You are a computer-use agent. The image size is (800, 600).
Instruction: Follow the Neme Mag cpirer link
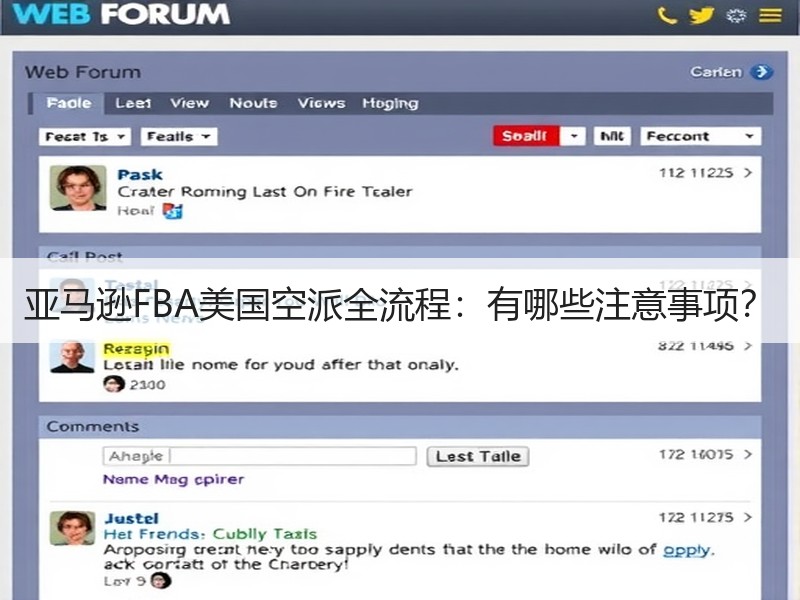[x=173, y=480]
